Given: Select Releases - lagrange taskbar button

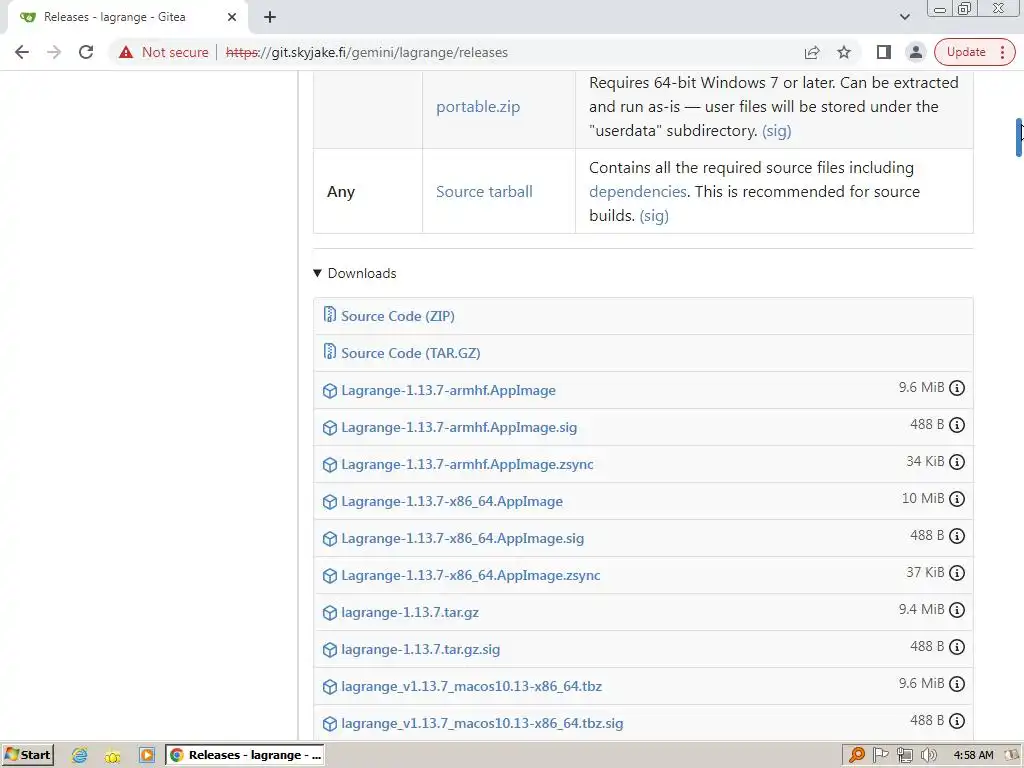Looking at the screenshot, I should point(245,755).
